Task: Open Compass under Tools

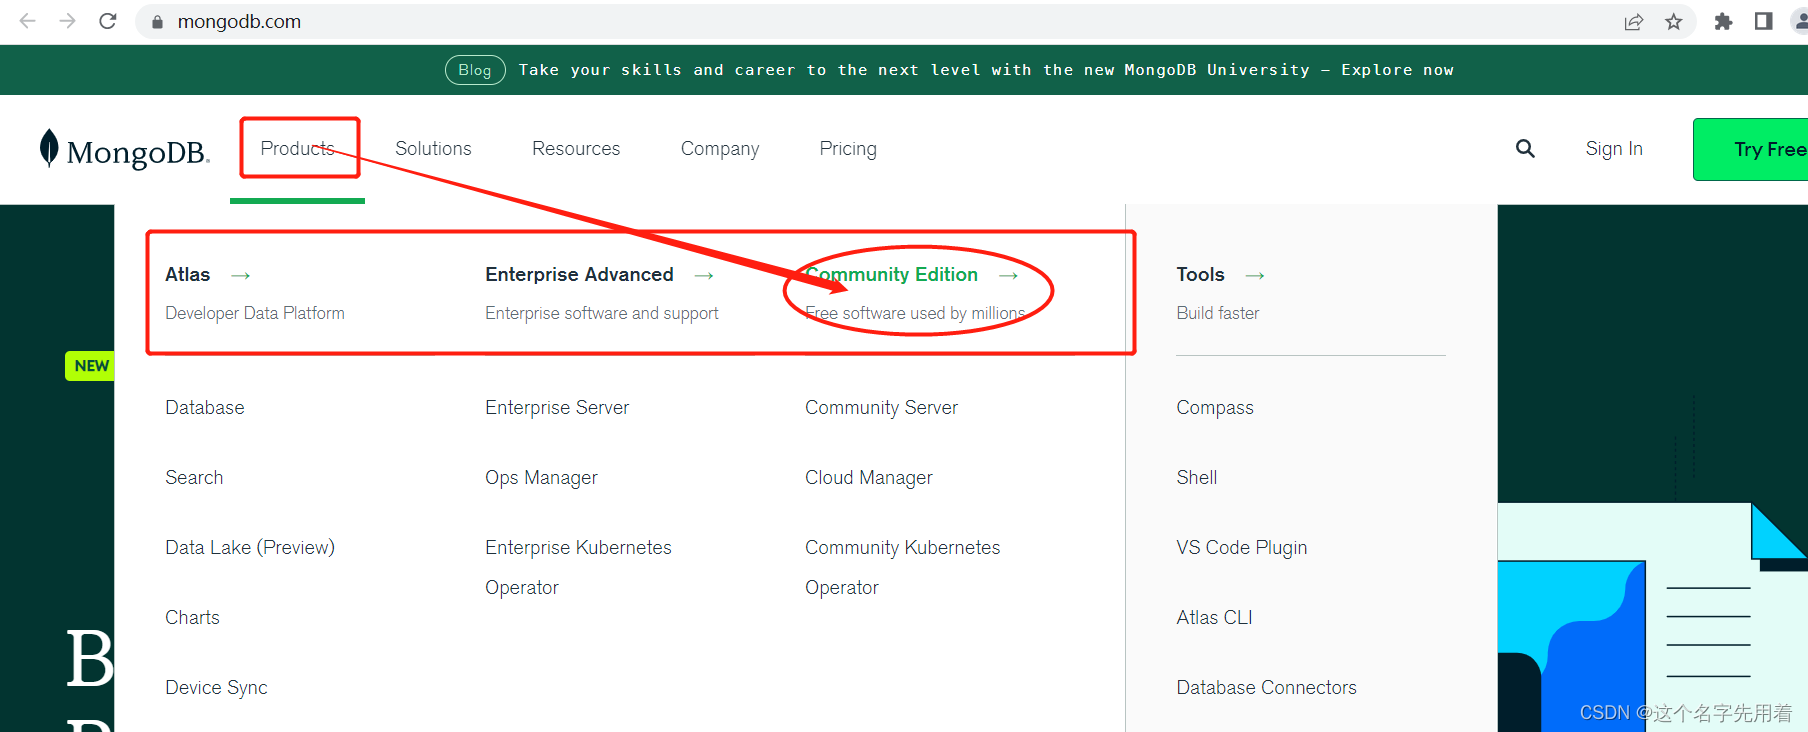Action: [x=1214, y=408]
